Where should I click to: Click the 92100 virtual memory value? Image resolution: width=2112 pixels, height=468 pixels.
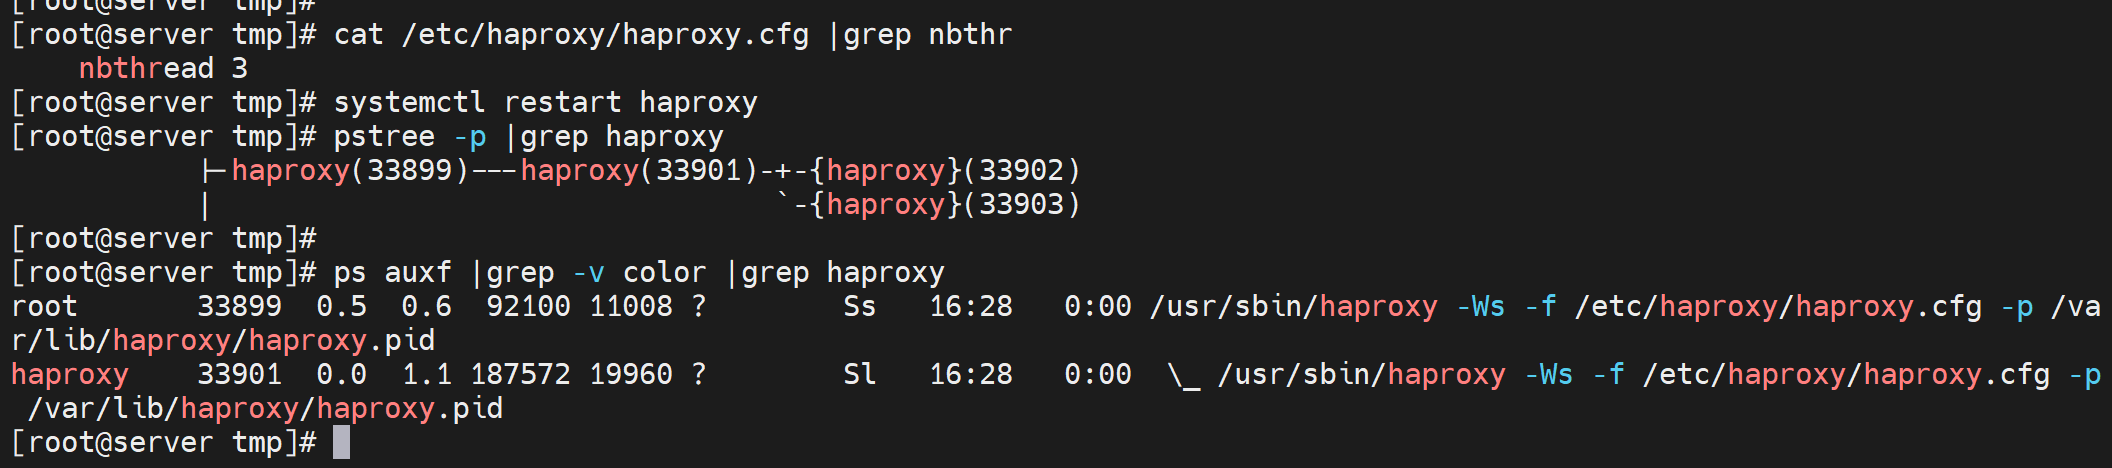coord(528,306)
